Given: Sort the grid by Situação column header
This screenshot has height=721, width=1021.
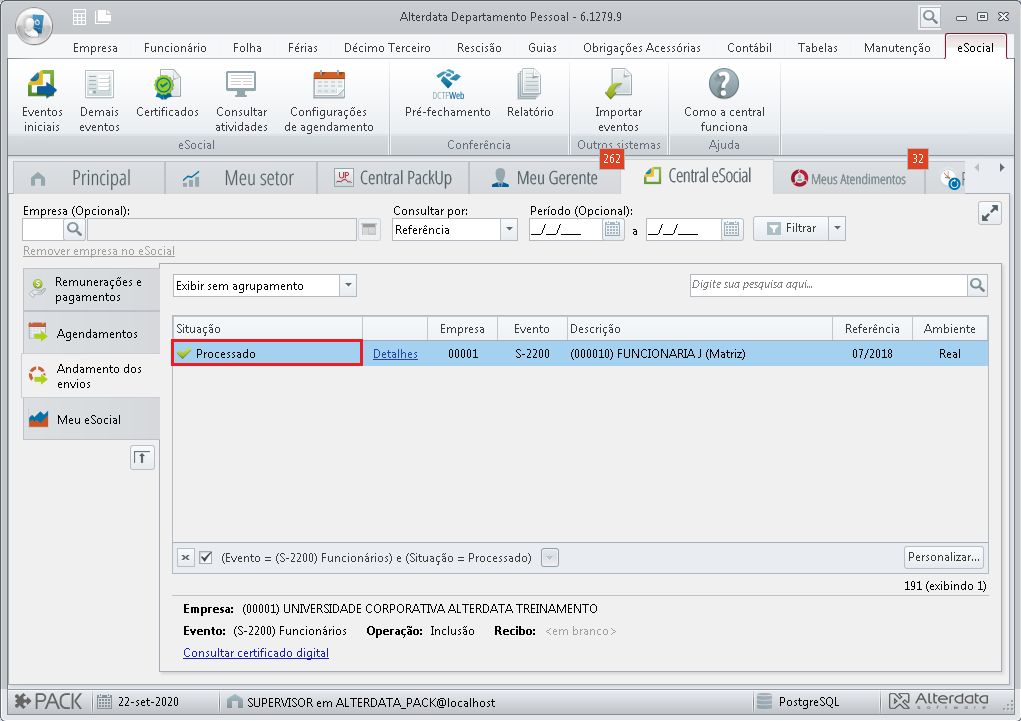Looking at the screenshot, I should tap(268, 329).
